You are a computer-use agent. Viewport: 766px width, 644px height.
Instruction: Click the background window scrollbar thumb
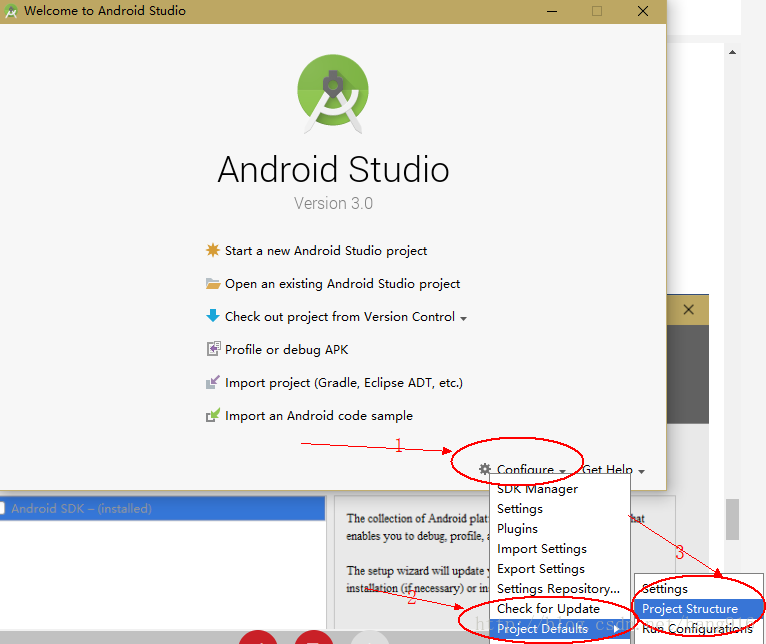click(732, 519)
